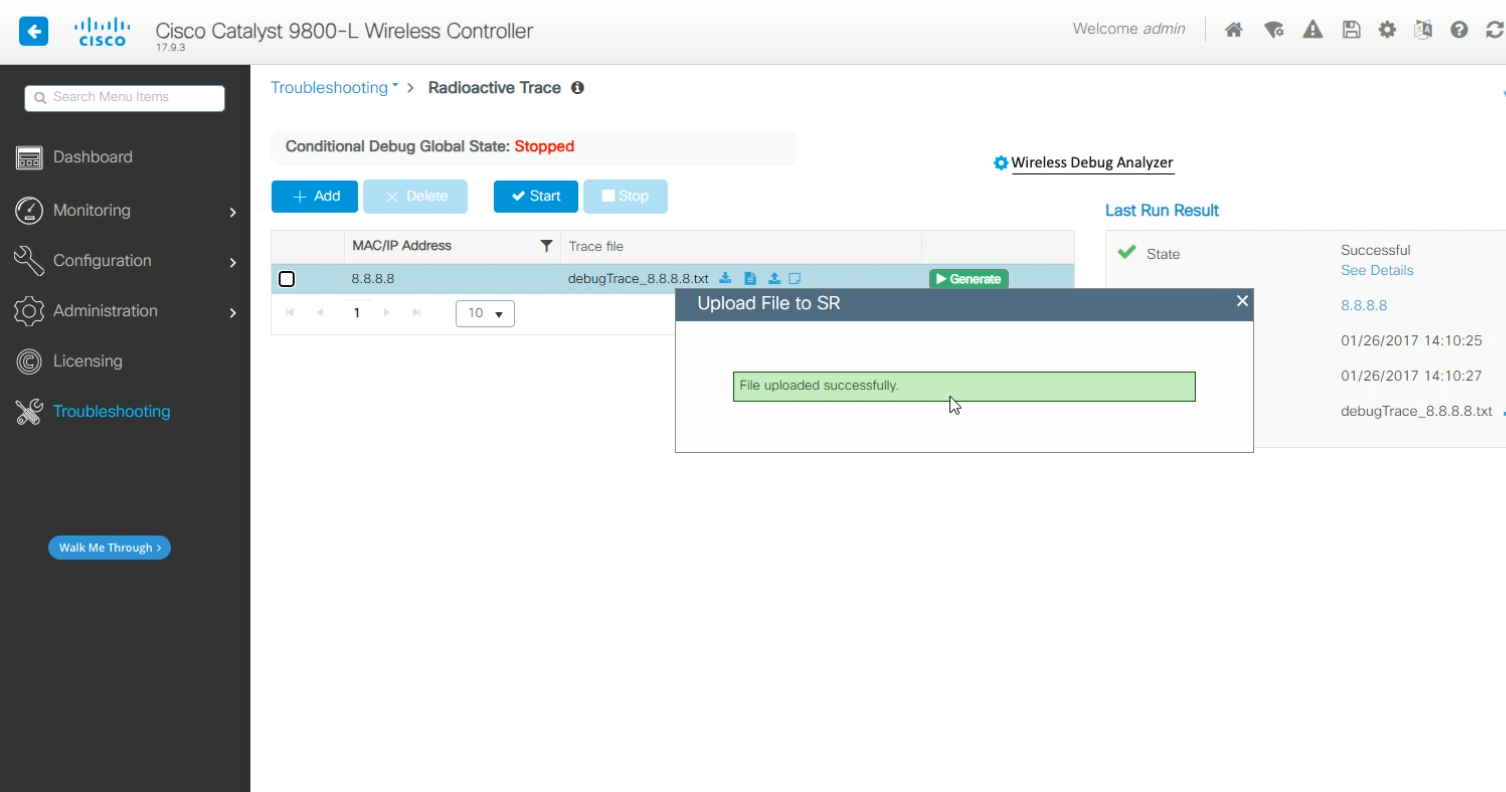Click the info icon beside Radioactive Trace
This screenshot has width=1506, height=792.
(577, 88)
